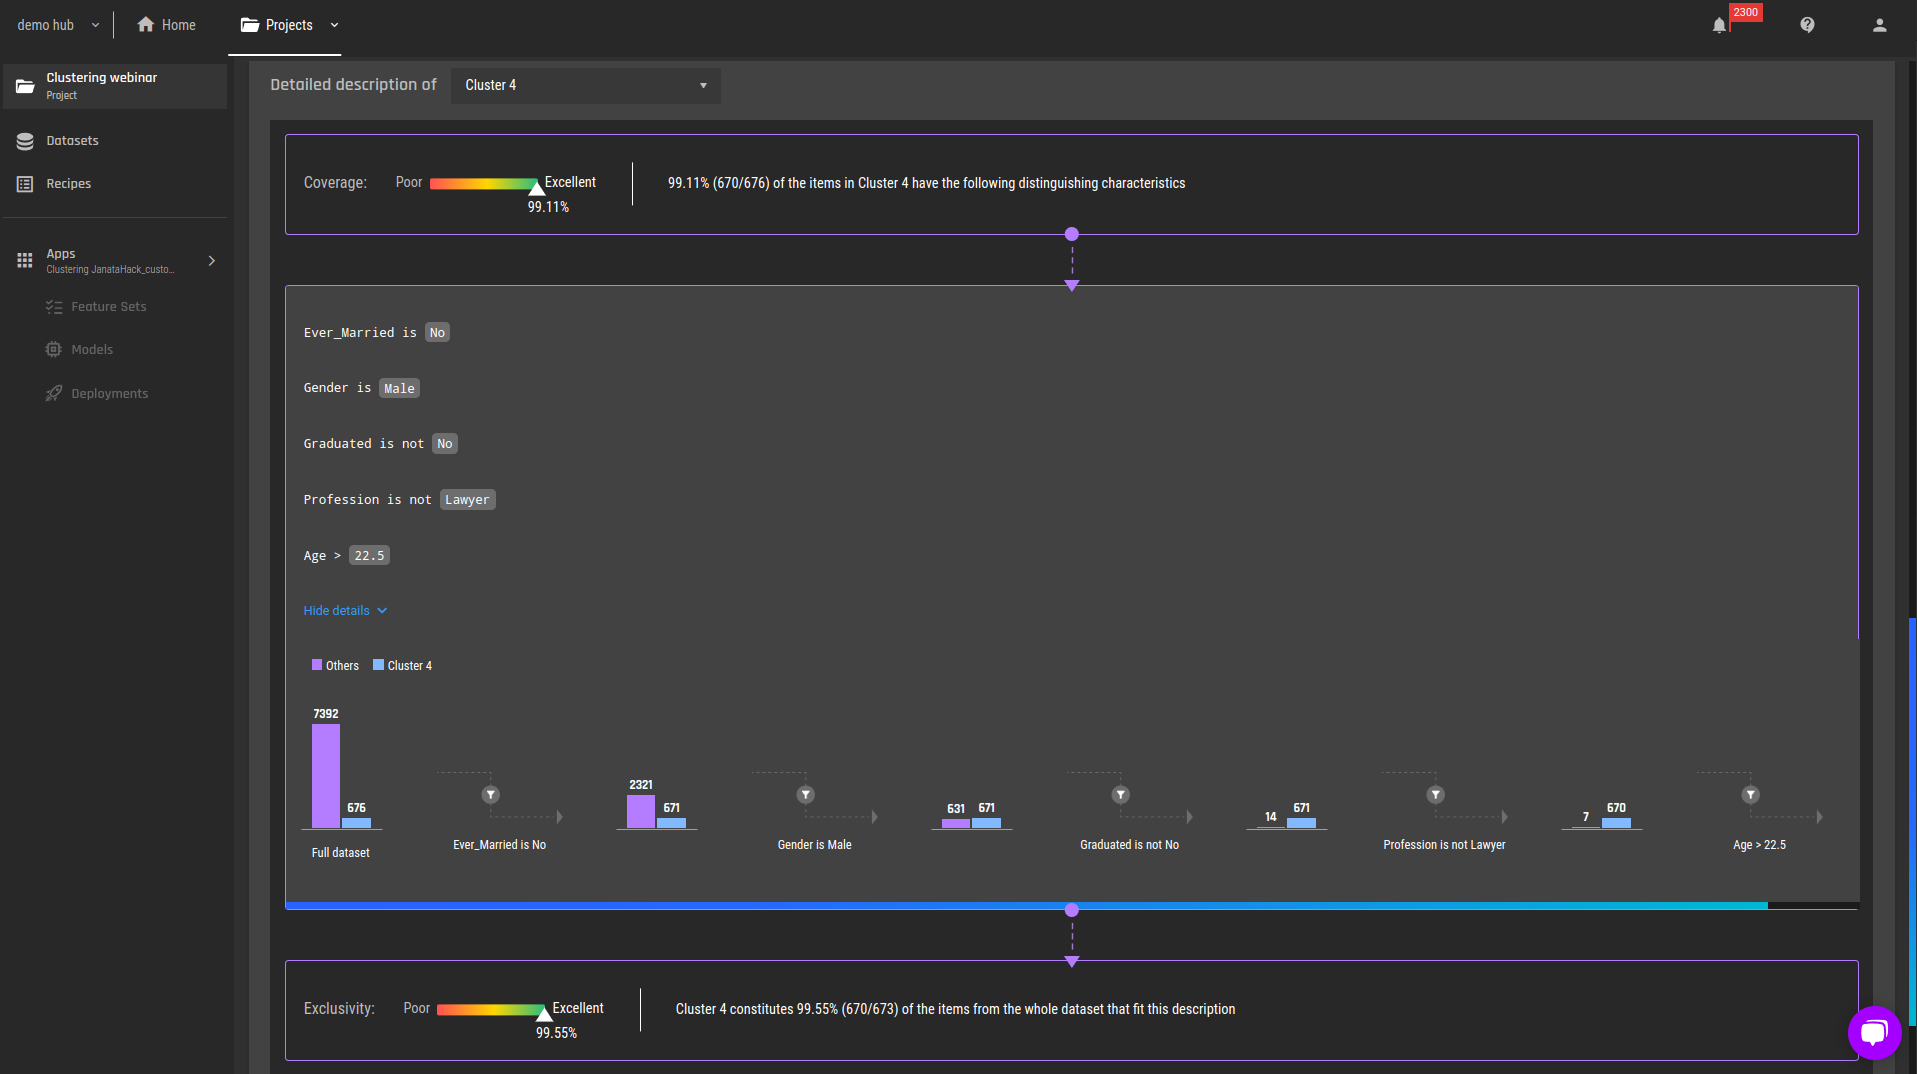
Task: Click the 'Full dataset' chart label
Action: click(x=340, y=853)
